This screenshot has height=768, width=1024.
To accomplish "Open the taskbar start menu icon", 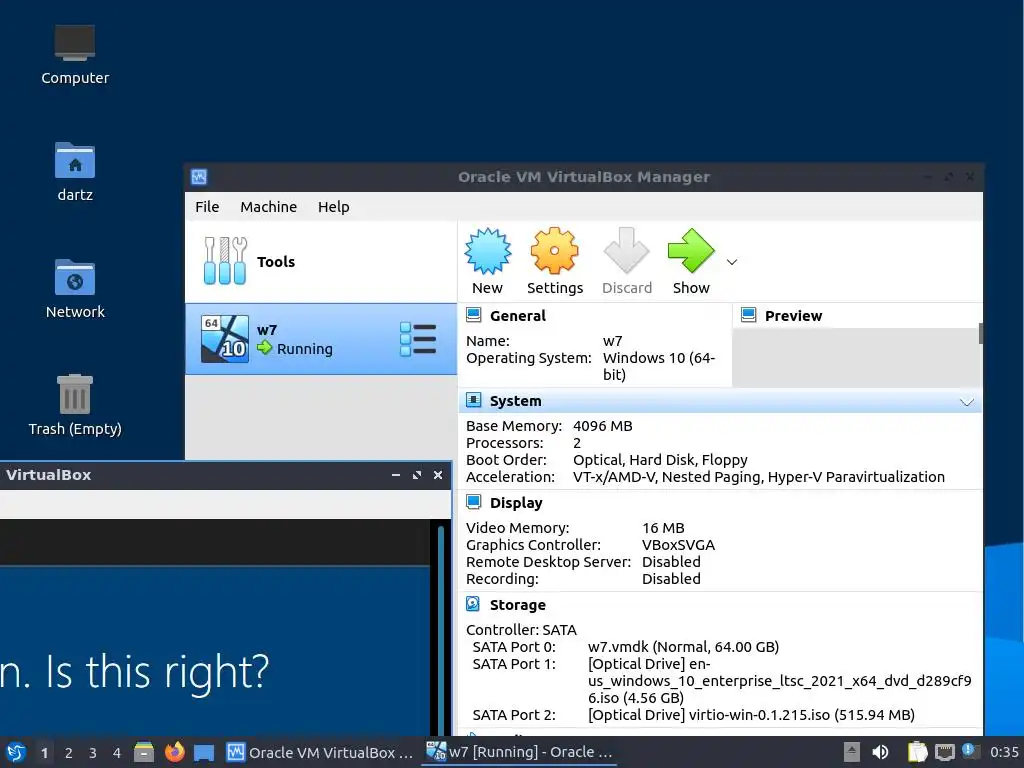I will (16, 752).
